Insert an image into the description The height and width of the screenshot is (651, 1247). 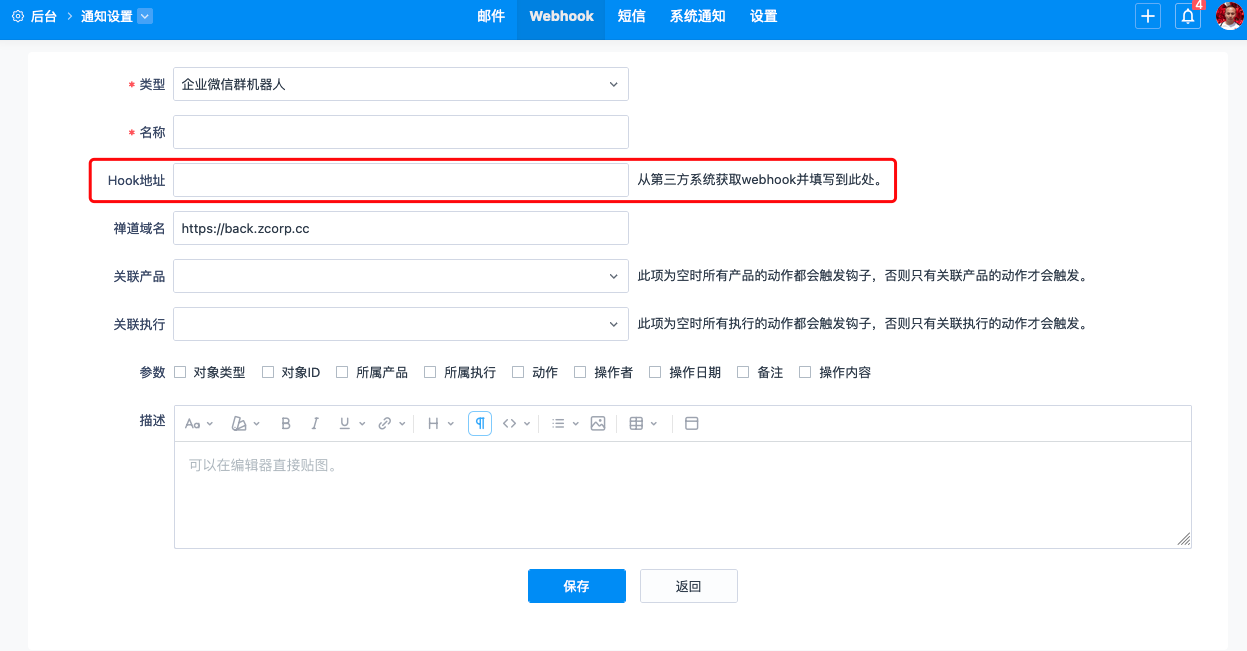598,424
